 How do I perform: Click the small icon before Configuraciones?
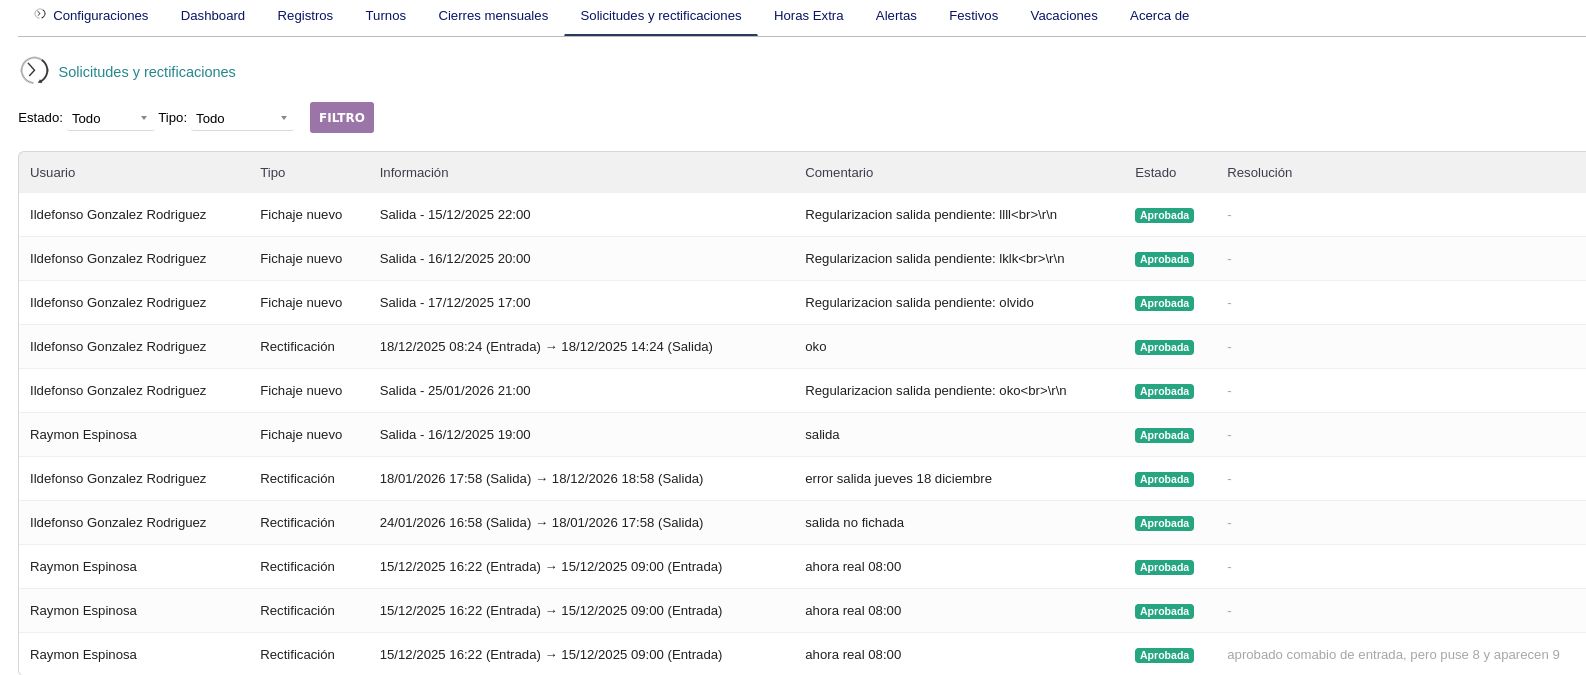coord(40,15)
